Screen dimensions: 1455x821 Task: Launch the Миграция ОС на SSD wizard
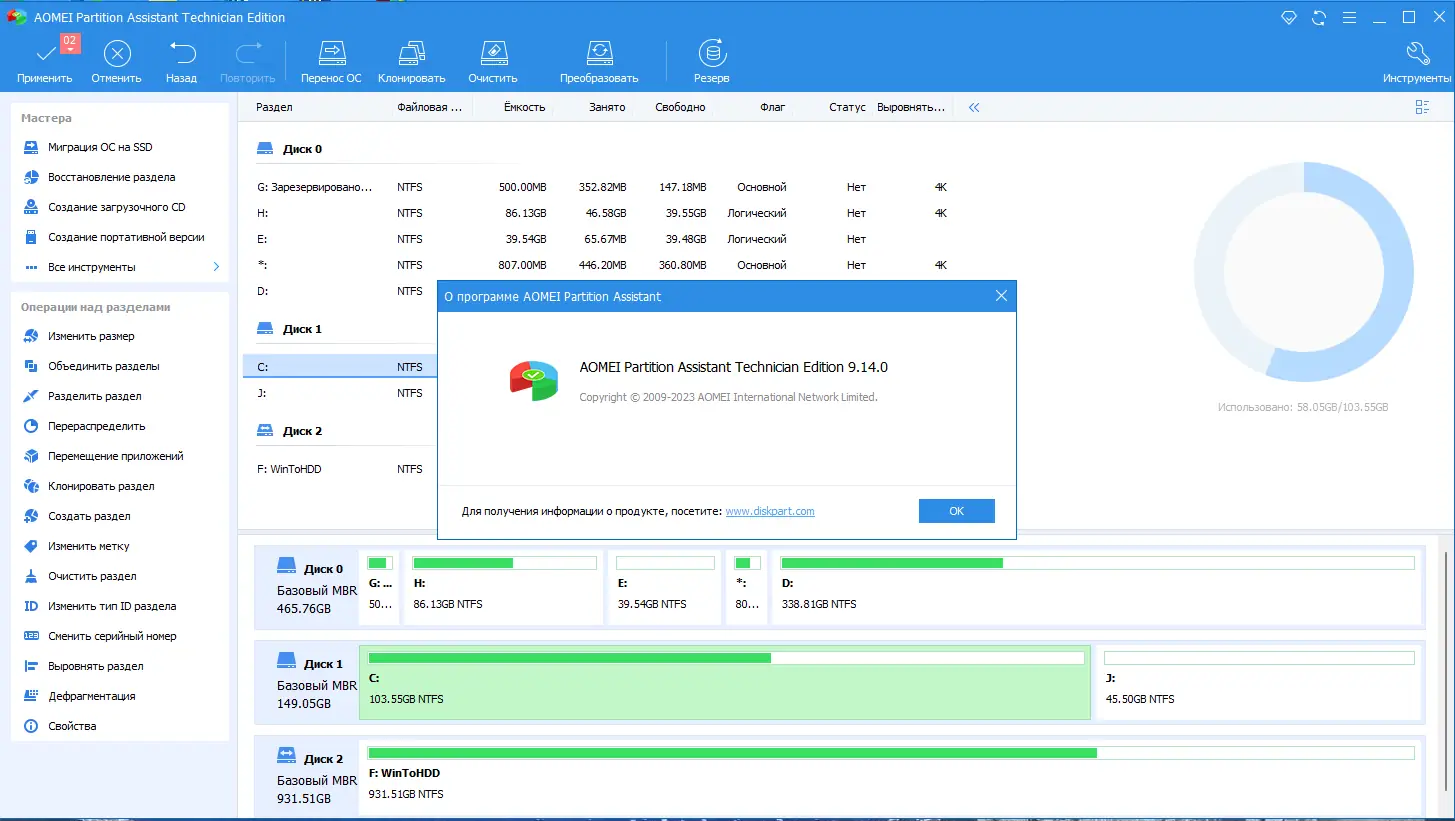point(100,147)
